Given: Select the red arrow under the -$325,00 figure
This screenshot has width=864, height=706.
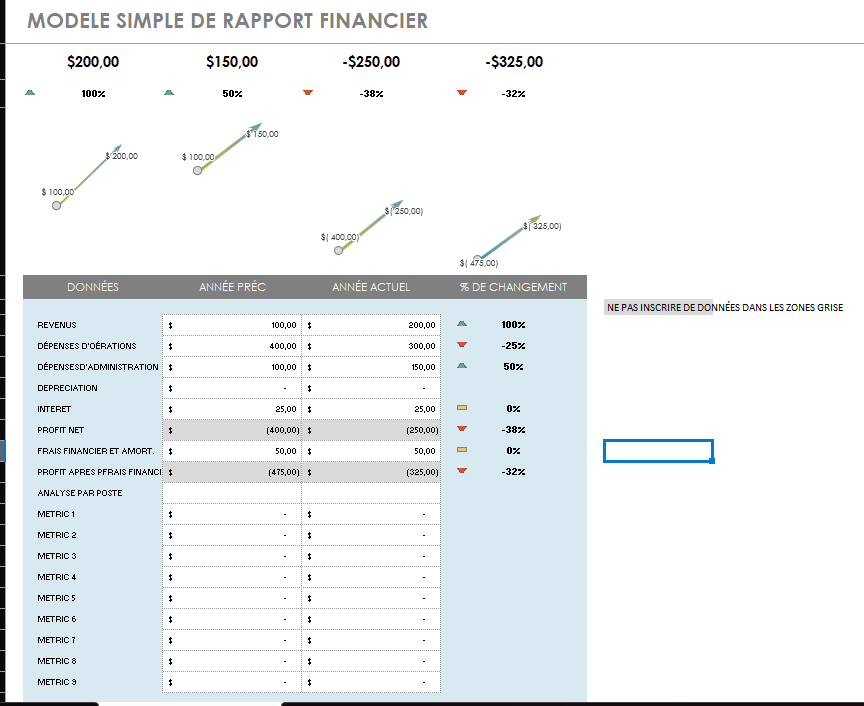Looking at the screenshot, I should click(461, 91).
